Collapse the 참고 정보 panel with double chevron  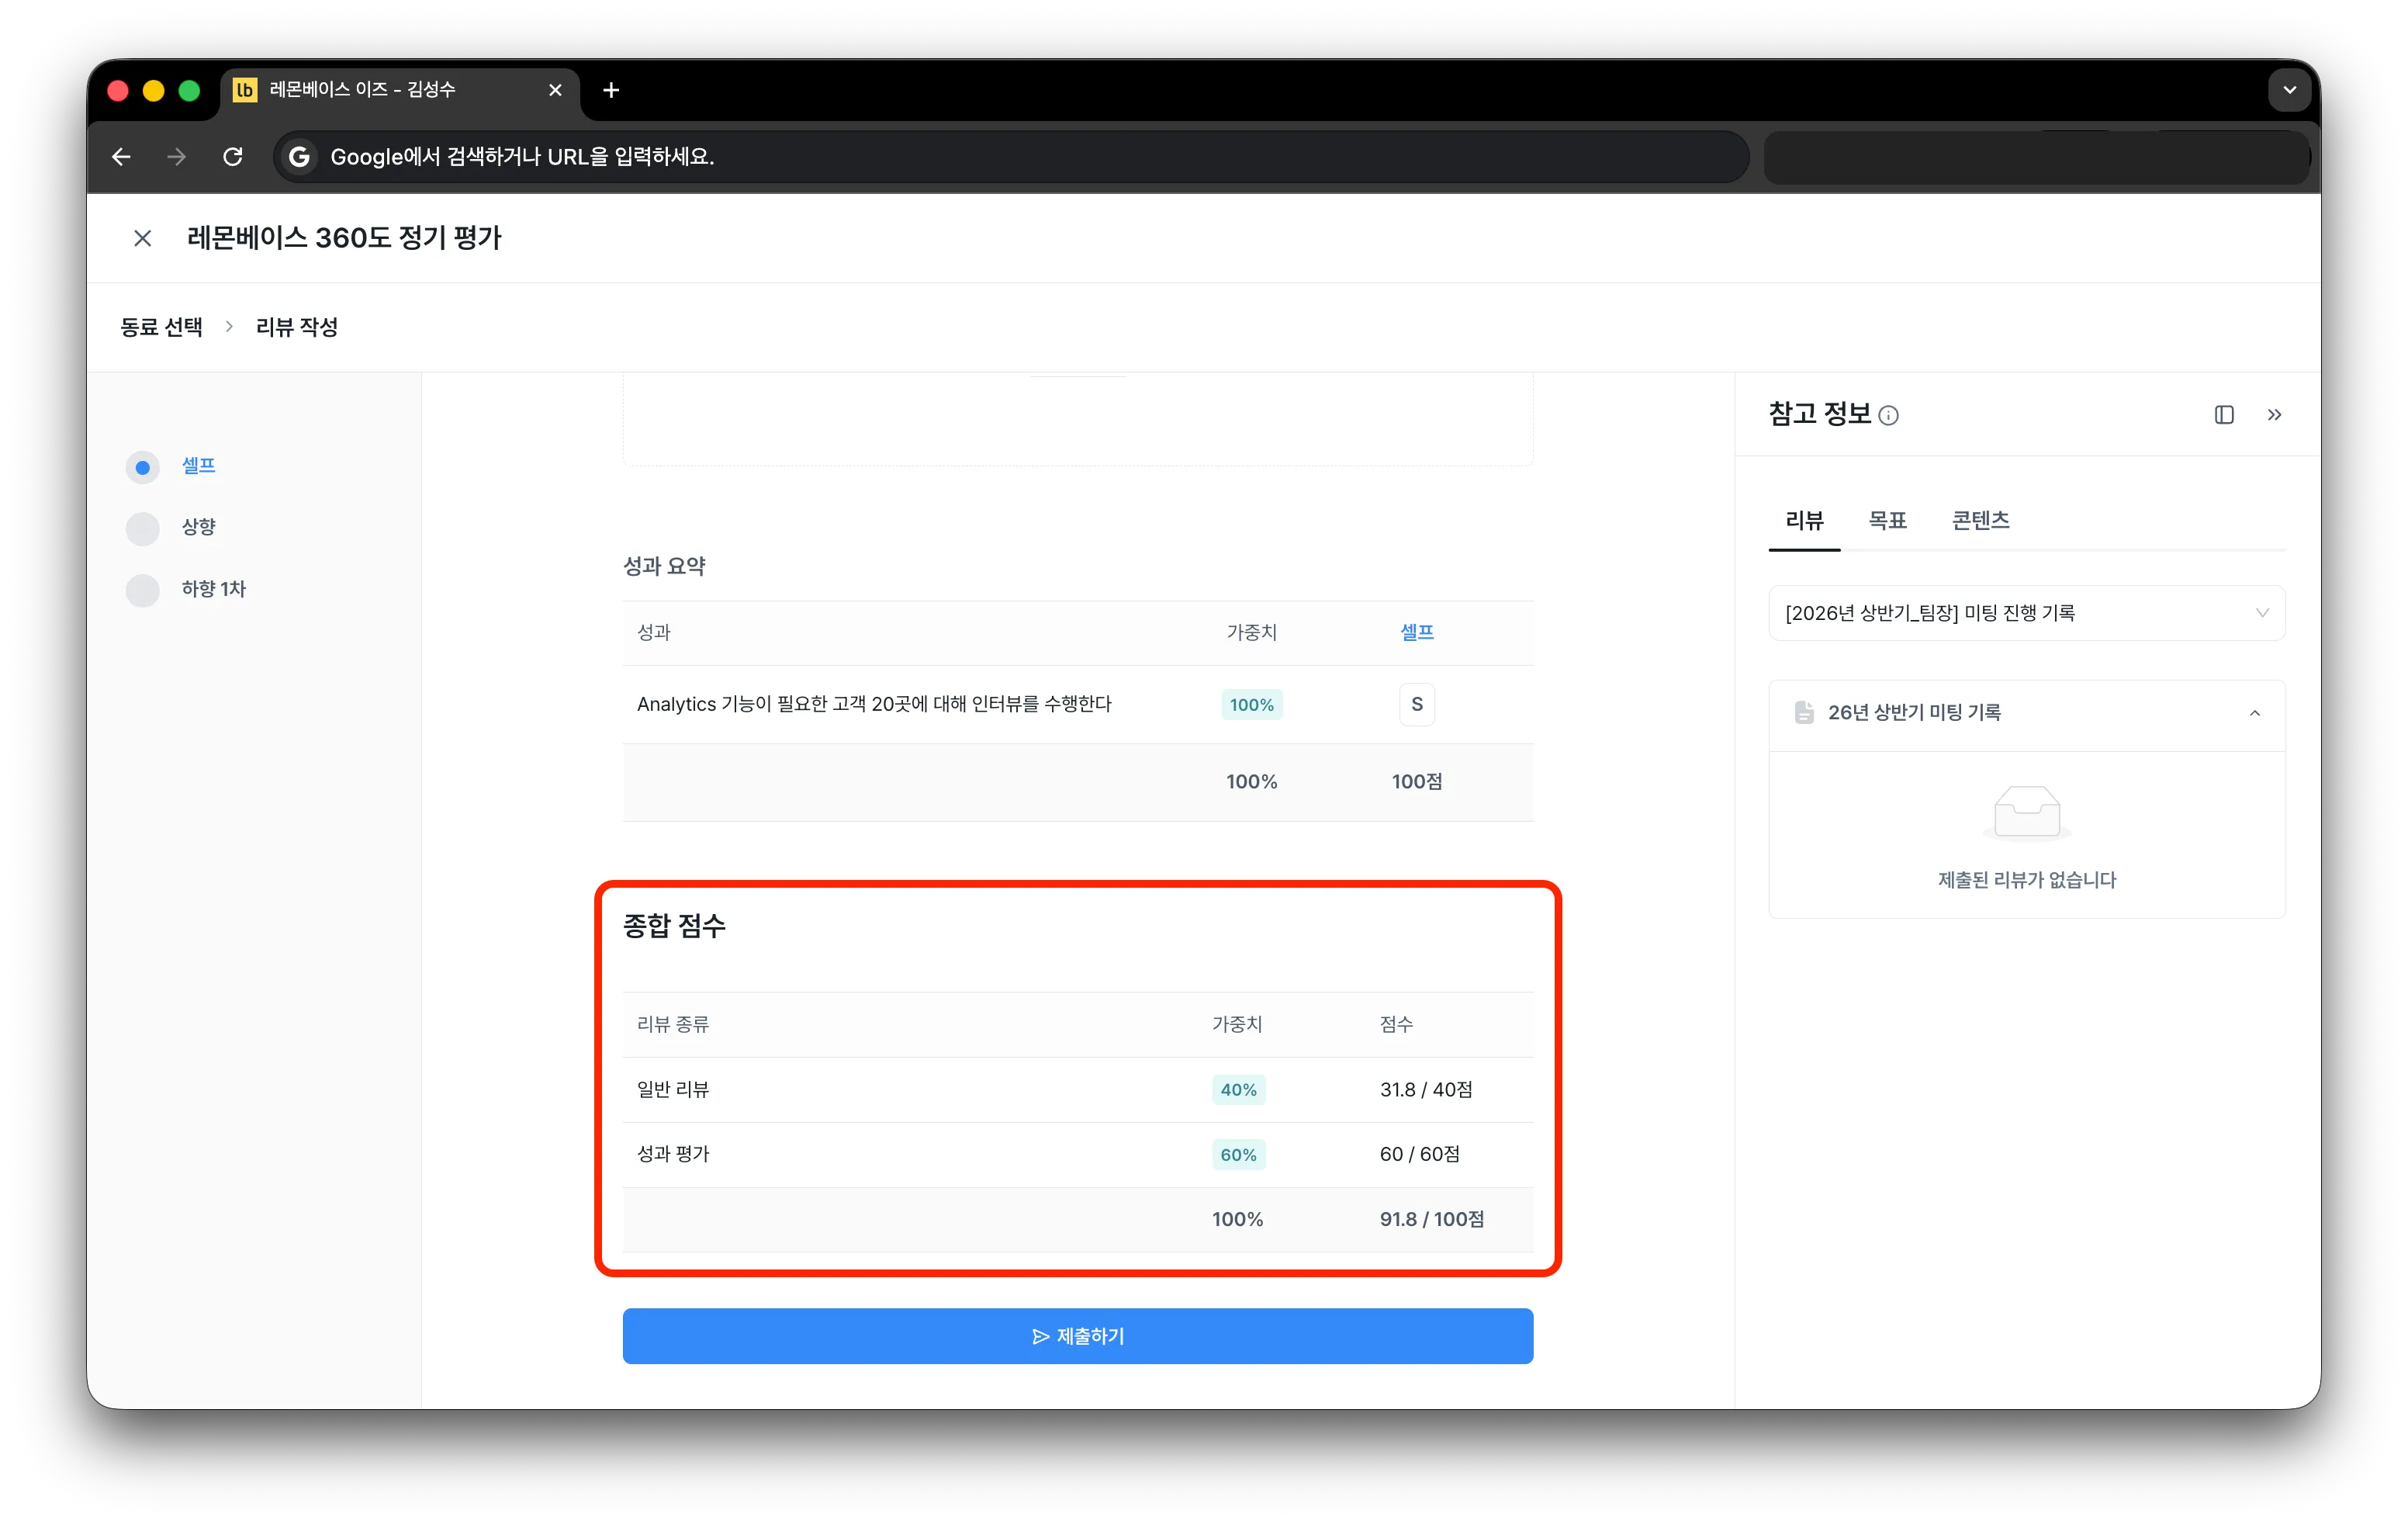click(2275, 415)
